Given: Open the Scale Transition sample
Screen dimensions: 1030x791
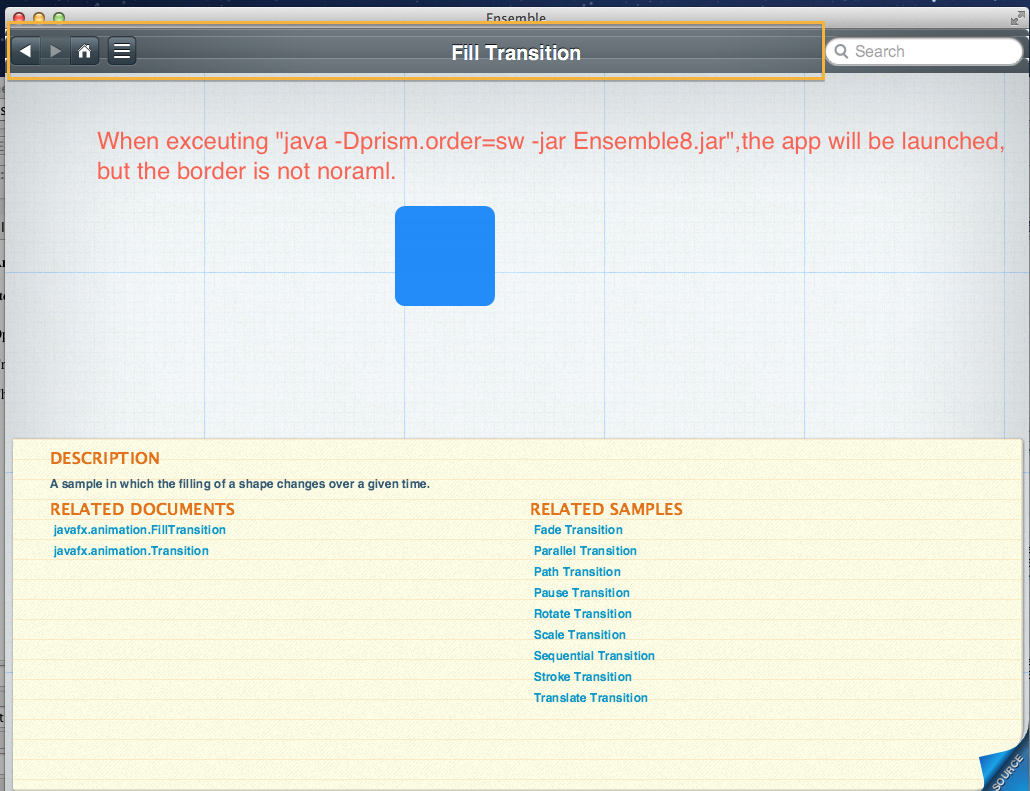Looking at the screenshot, I should [x=580, y=635].
